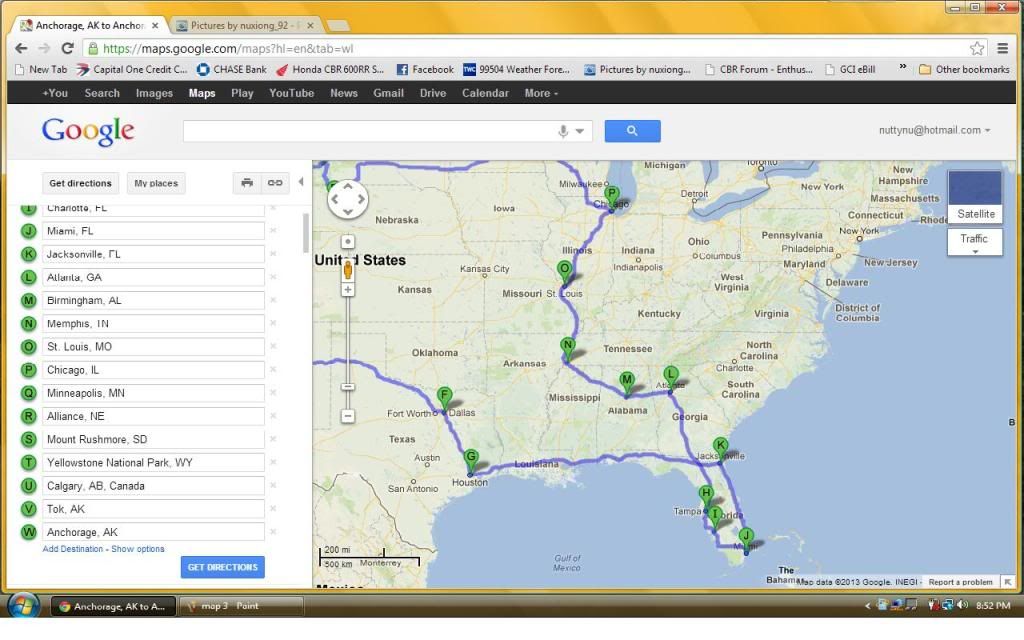Zoom in with the plus button
1024x640 pixels.
348,289
